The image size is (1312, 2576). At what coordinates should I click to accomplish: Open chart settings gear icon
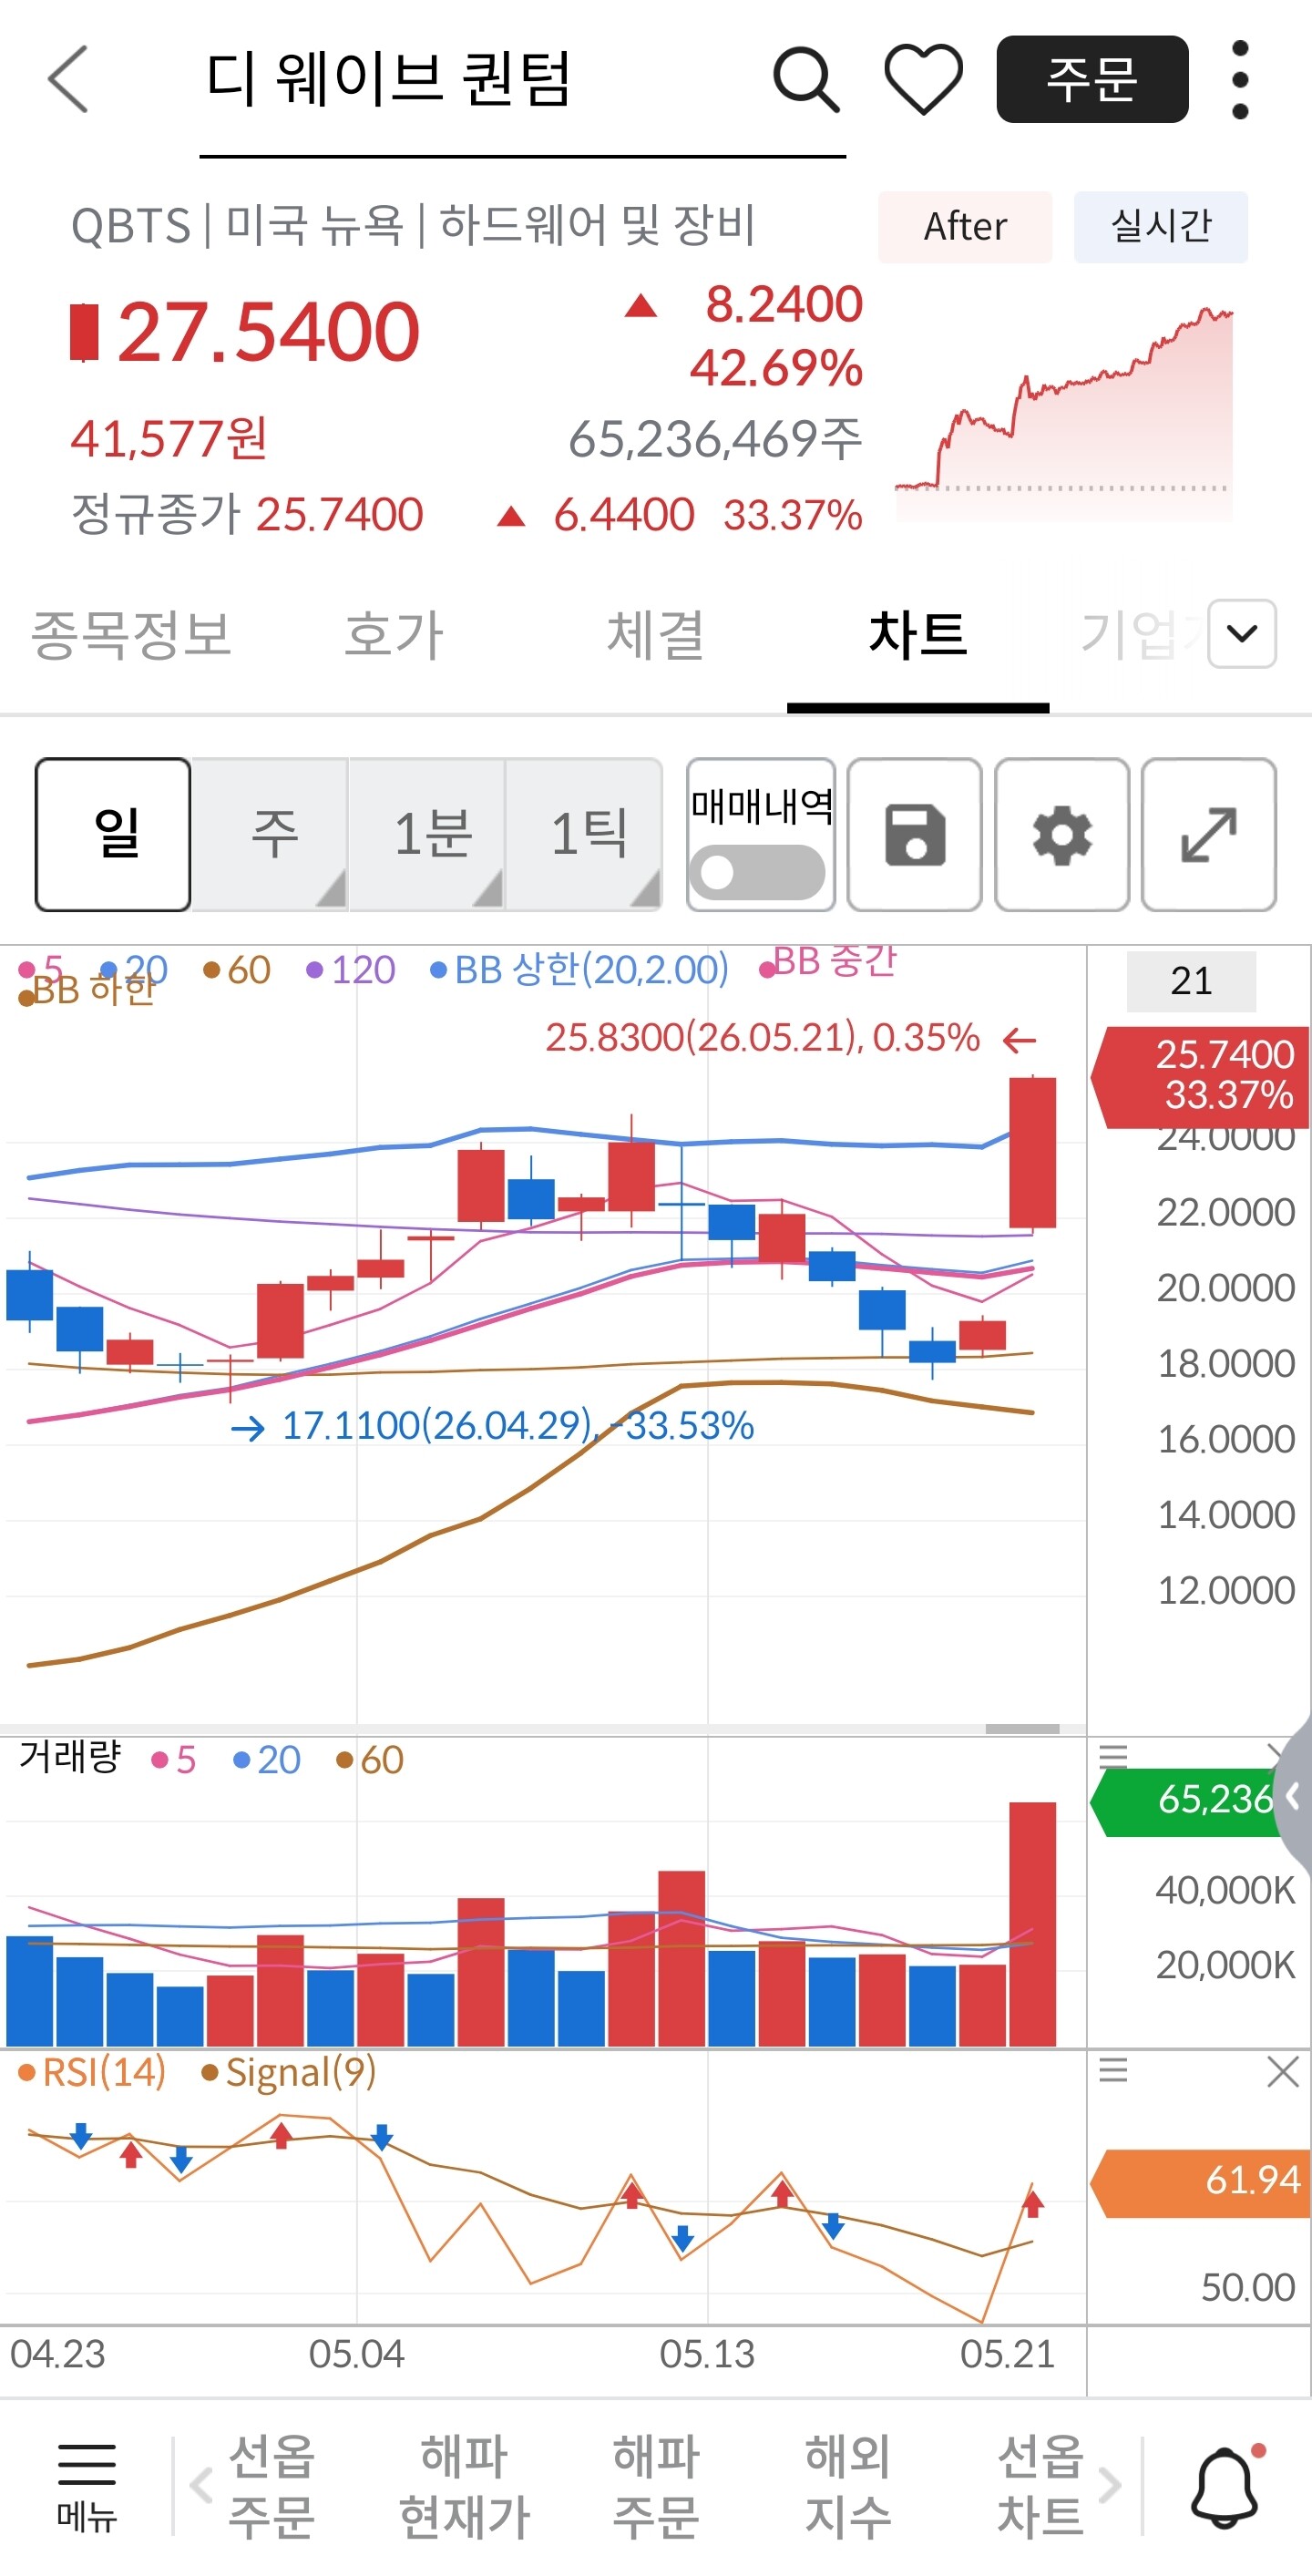point(1062,834)
